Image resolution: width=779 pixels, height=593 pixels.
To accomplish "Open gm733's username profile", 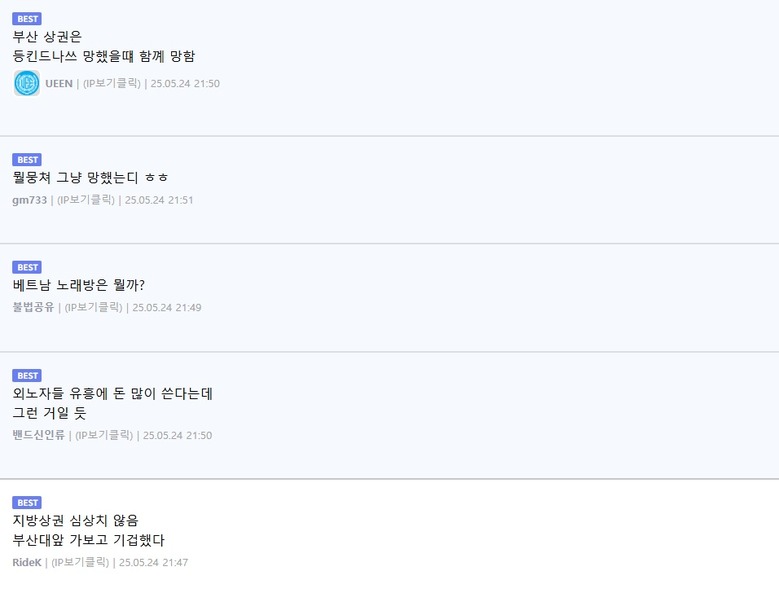I will (29, 200).
